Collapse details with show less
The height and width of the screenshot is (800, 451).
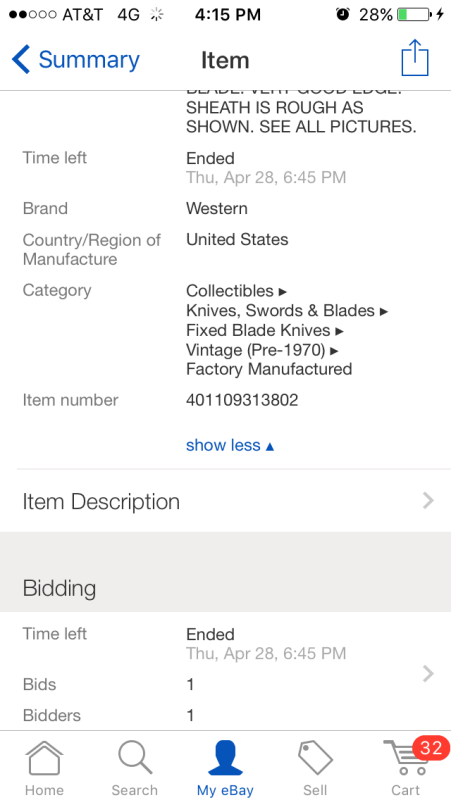pyautogui.click(x=230, y=445)
